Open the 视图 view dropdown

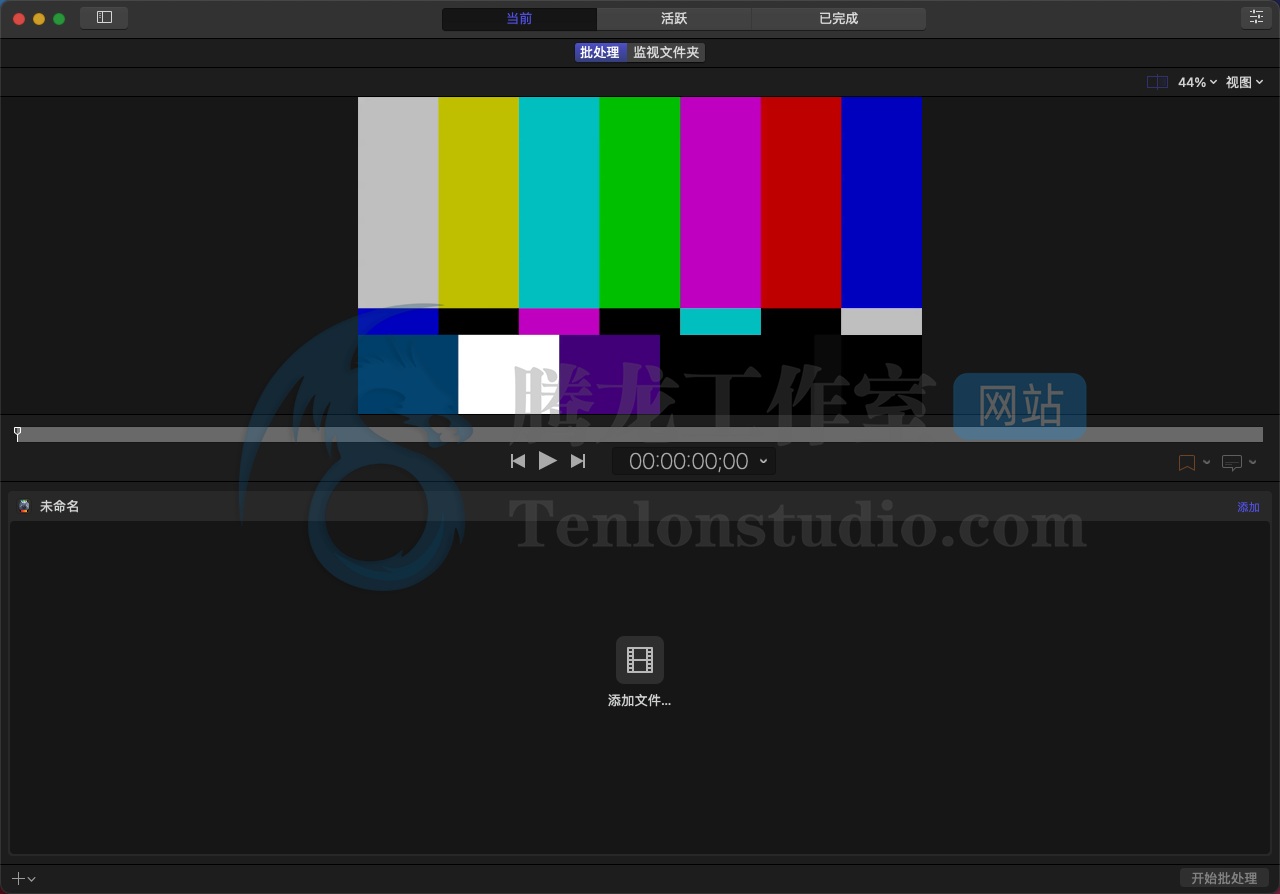[1245, 82]
